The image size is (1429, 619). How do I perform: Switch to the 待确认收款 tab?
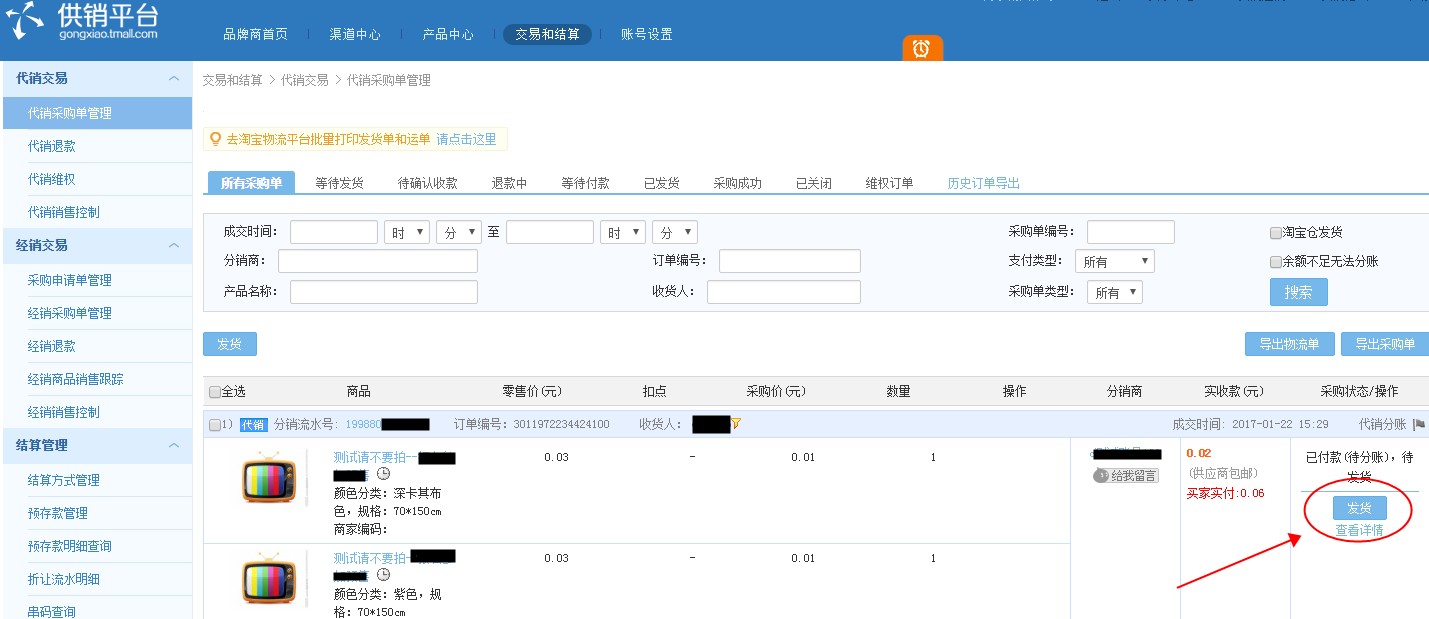pos(428,184)
